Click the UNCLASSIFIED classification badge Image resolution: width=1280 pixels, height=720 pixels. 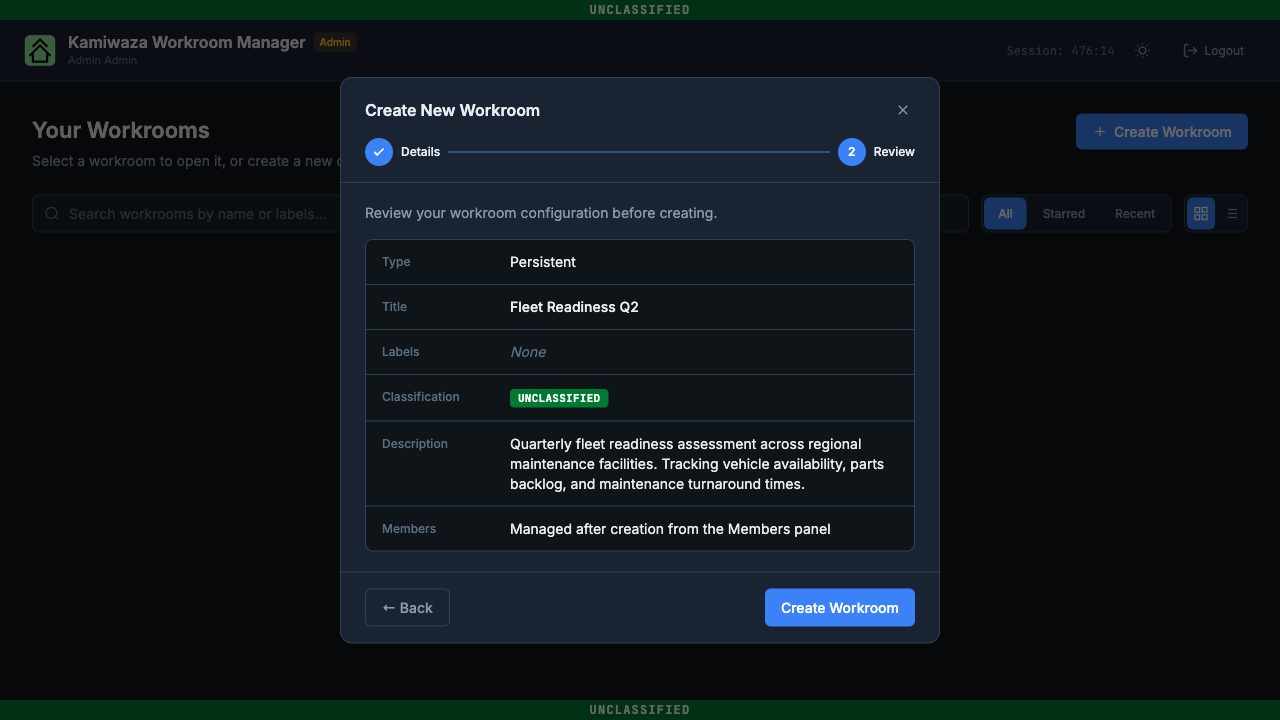[559, 398]
